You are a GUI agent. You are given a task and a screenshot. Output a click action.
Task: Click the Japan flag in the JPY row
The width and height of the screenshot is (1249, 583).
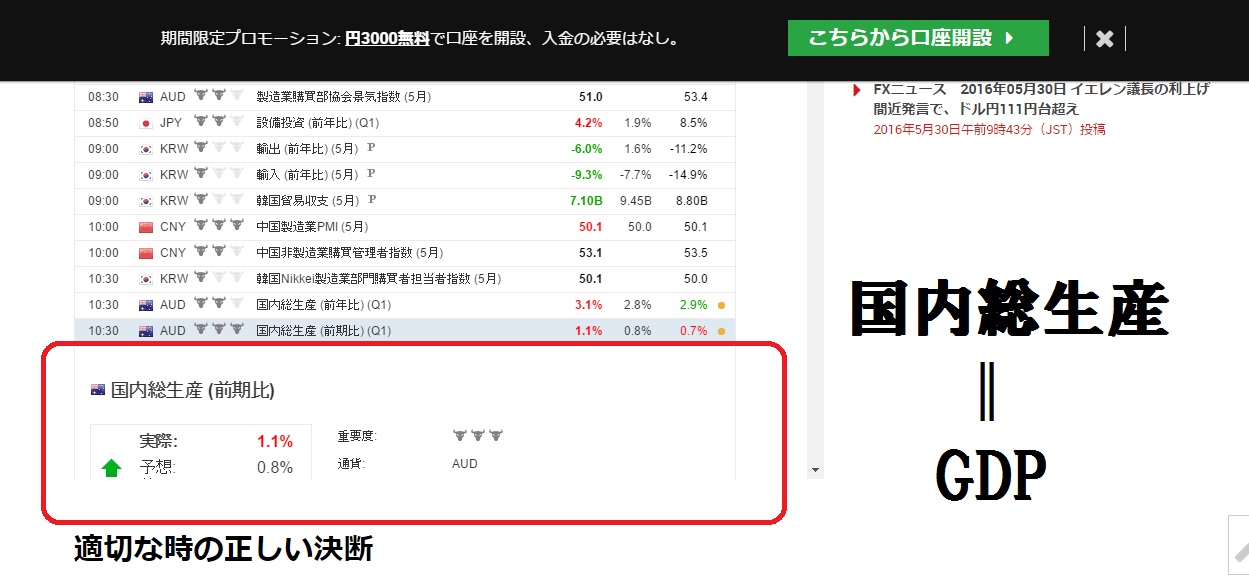click(x=145, y=123)
